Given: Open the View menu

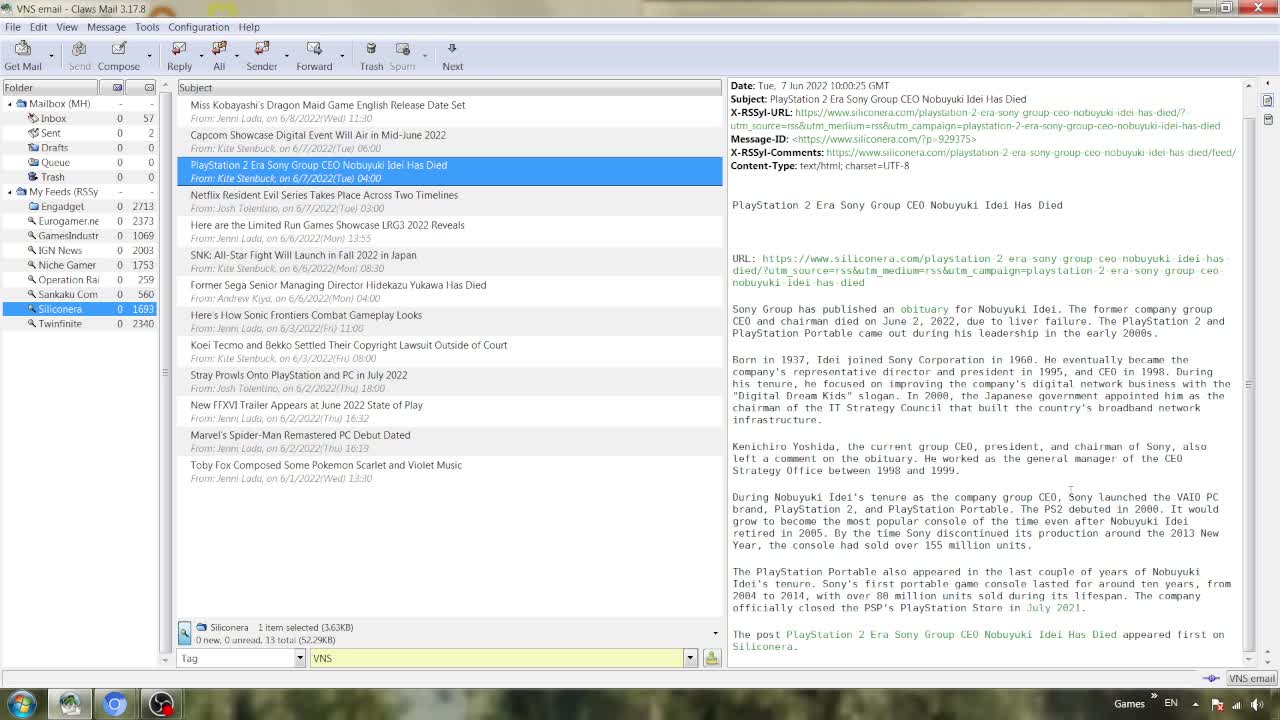Looking at the screenshot, I should pos(67,27).
